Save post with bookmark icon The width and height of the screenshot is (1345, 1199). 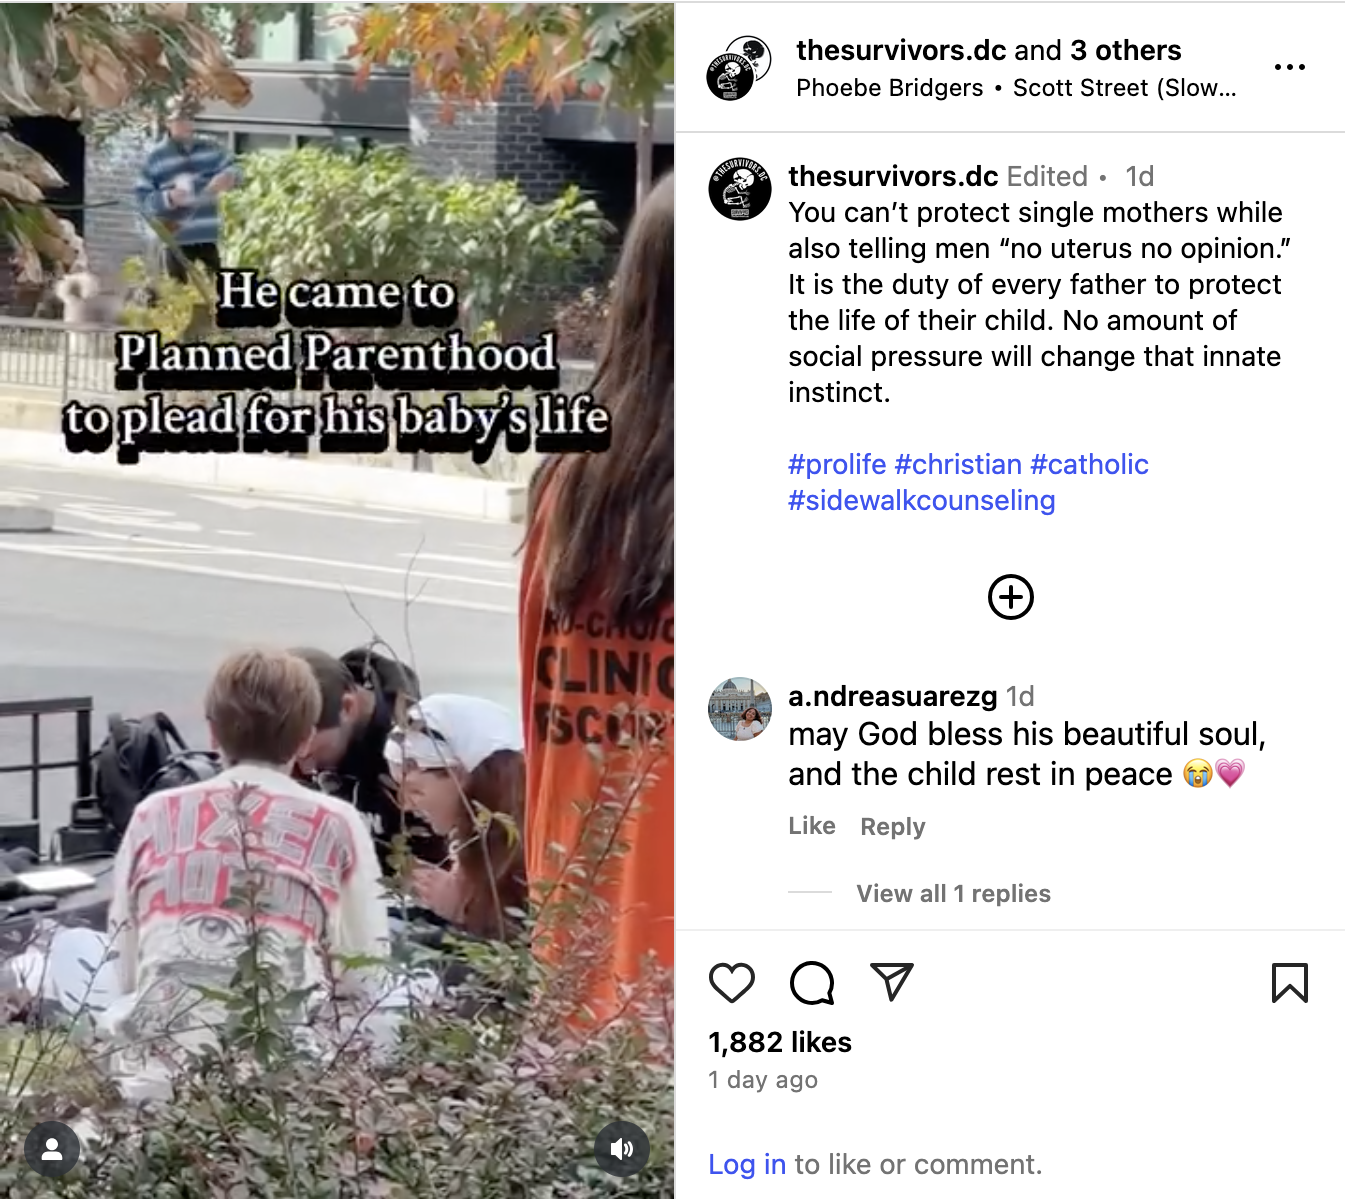pos(1290,983)
